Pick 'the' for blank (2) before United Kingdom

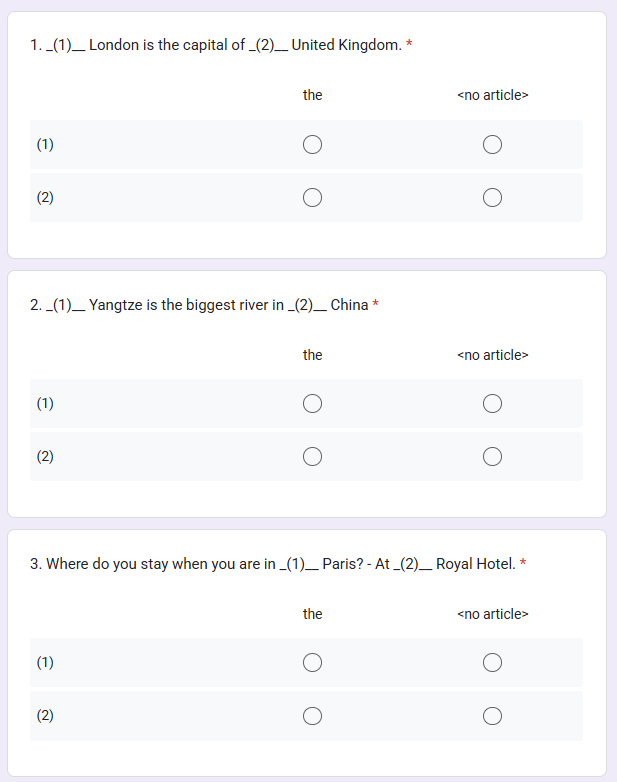(x=312, y=197)
